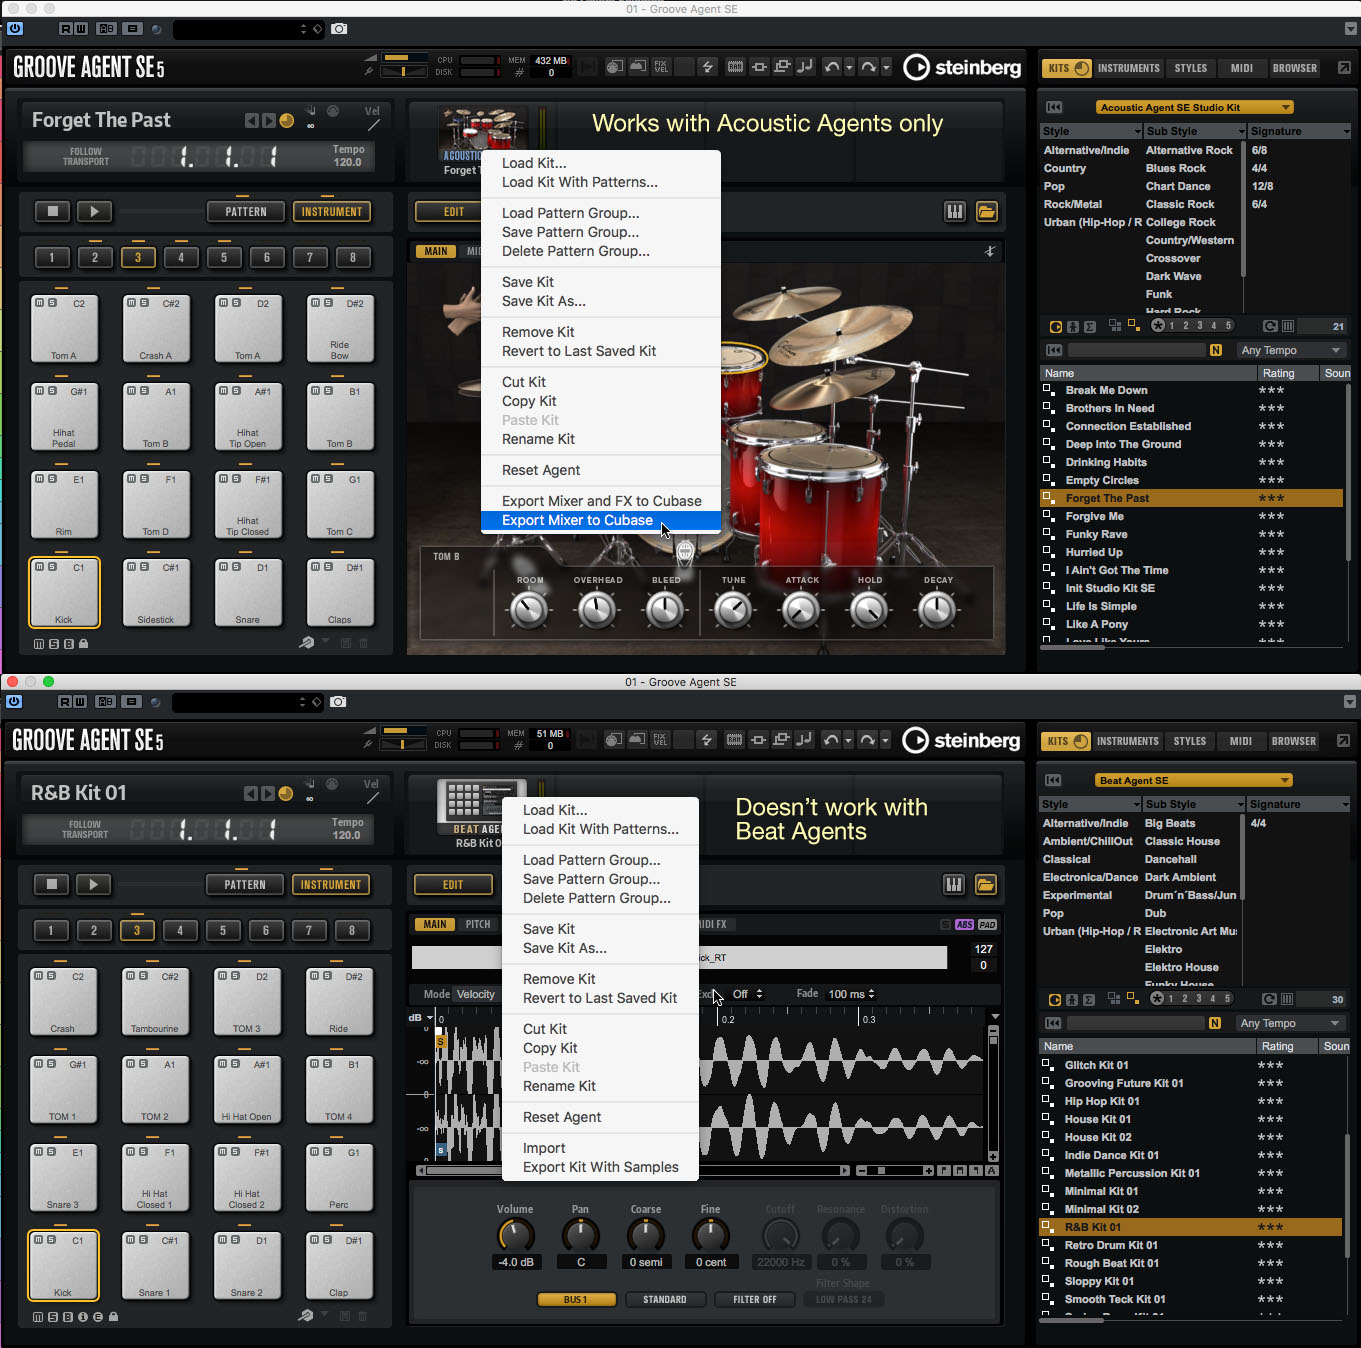Click columns setup icon above Forget The Past kit list
1361x1348 pixels.
click(1288, 326)
